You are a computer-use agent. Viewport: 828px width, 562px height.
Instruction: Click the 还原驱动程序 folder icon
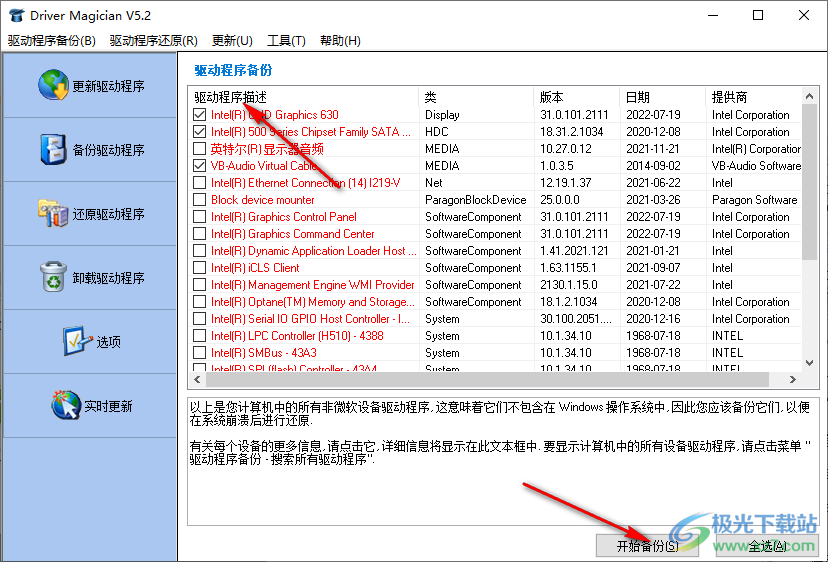tap(53, 213)
